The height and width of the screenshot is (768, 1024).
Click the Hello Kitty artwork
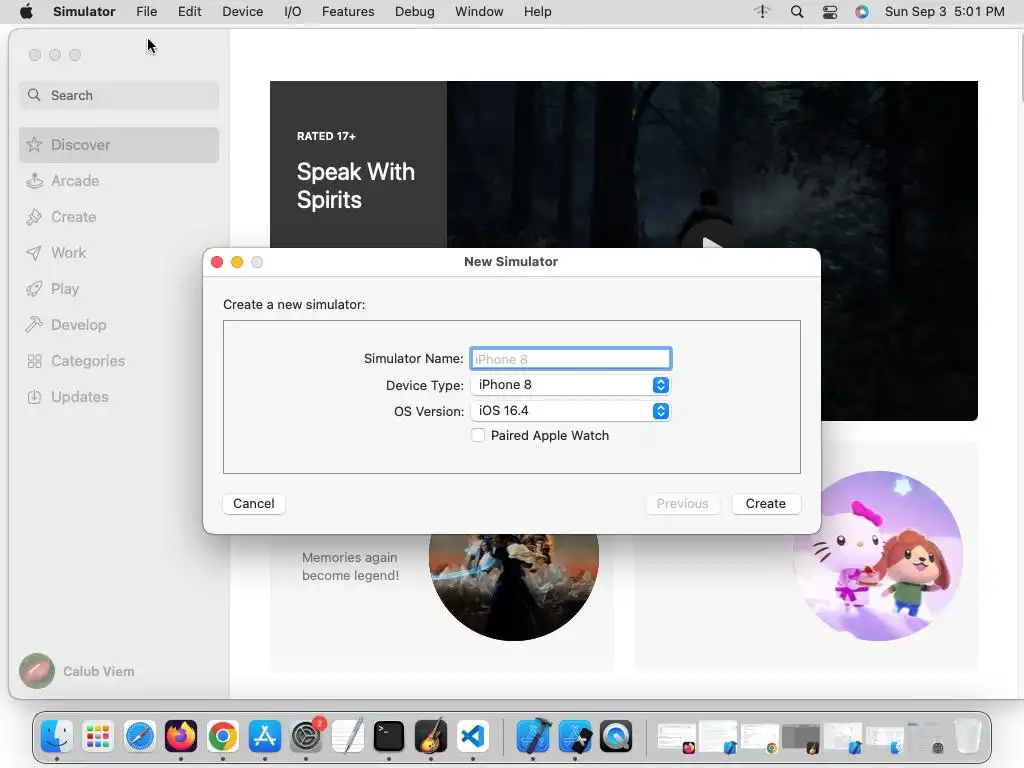tap(878, 556)
